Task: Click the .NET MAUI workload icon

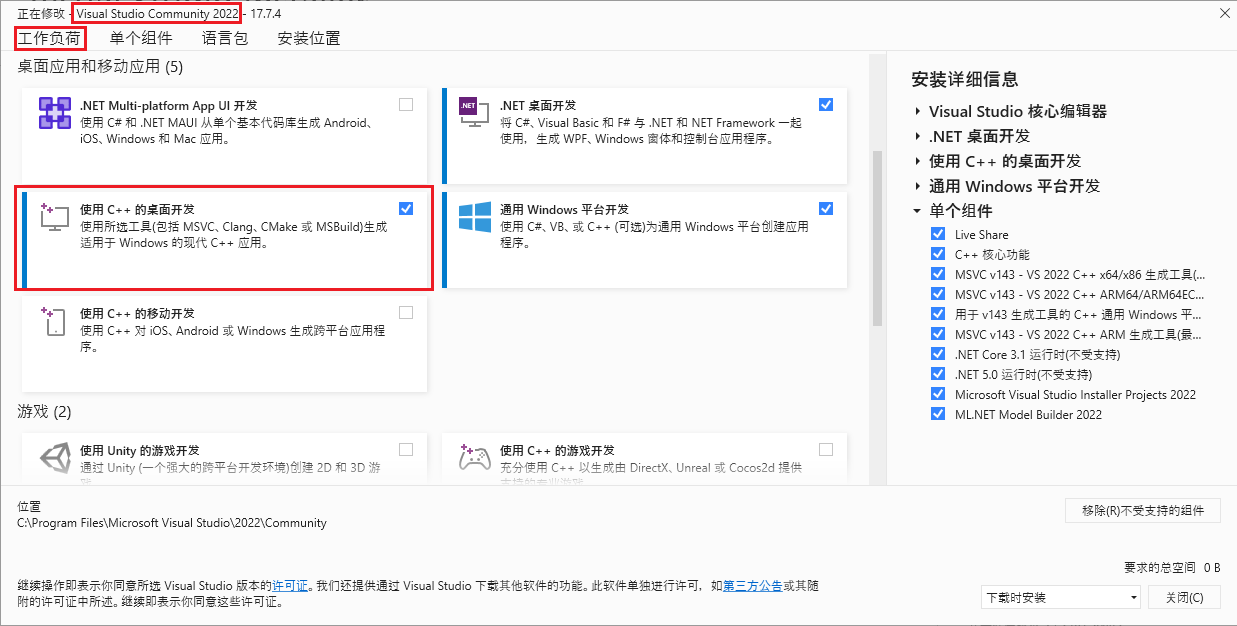Action: [x=54, y=113]
